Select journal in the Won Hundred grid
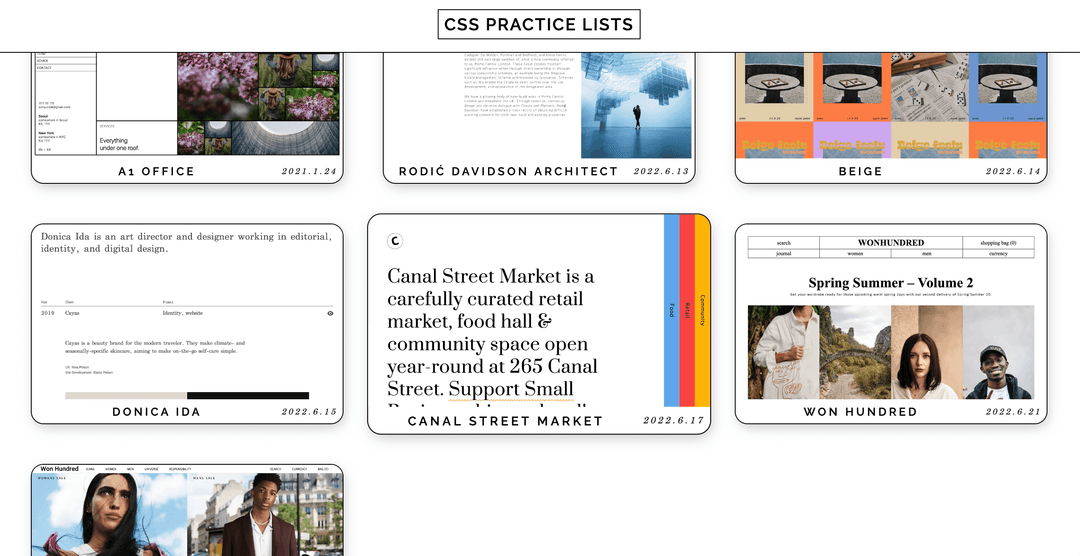This screenshot has height=556, width=1080. pyautogui.click(x=783, y=254)
